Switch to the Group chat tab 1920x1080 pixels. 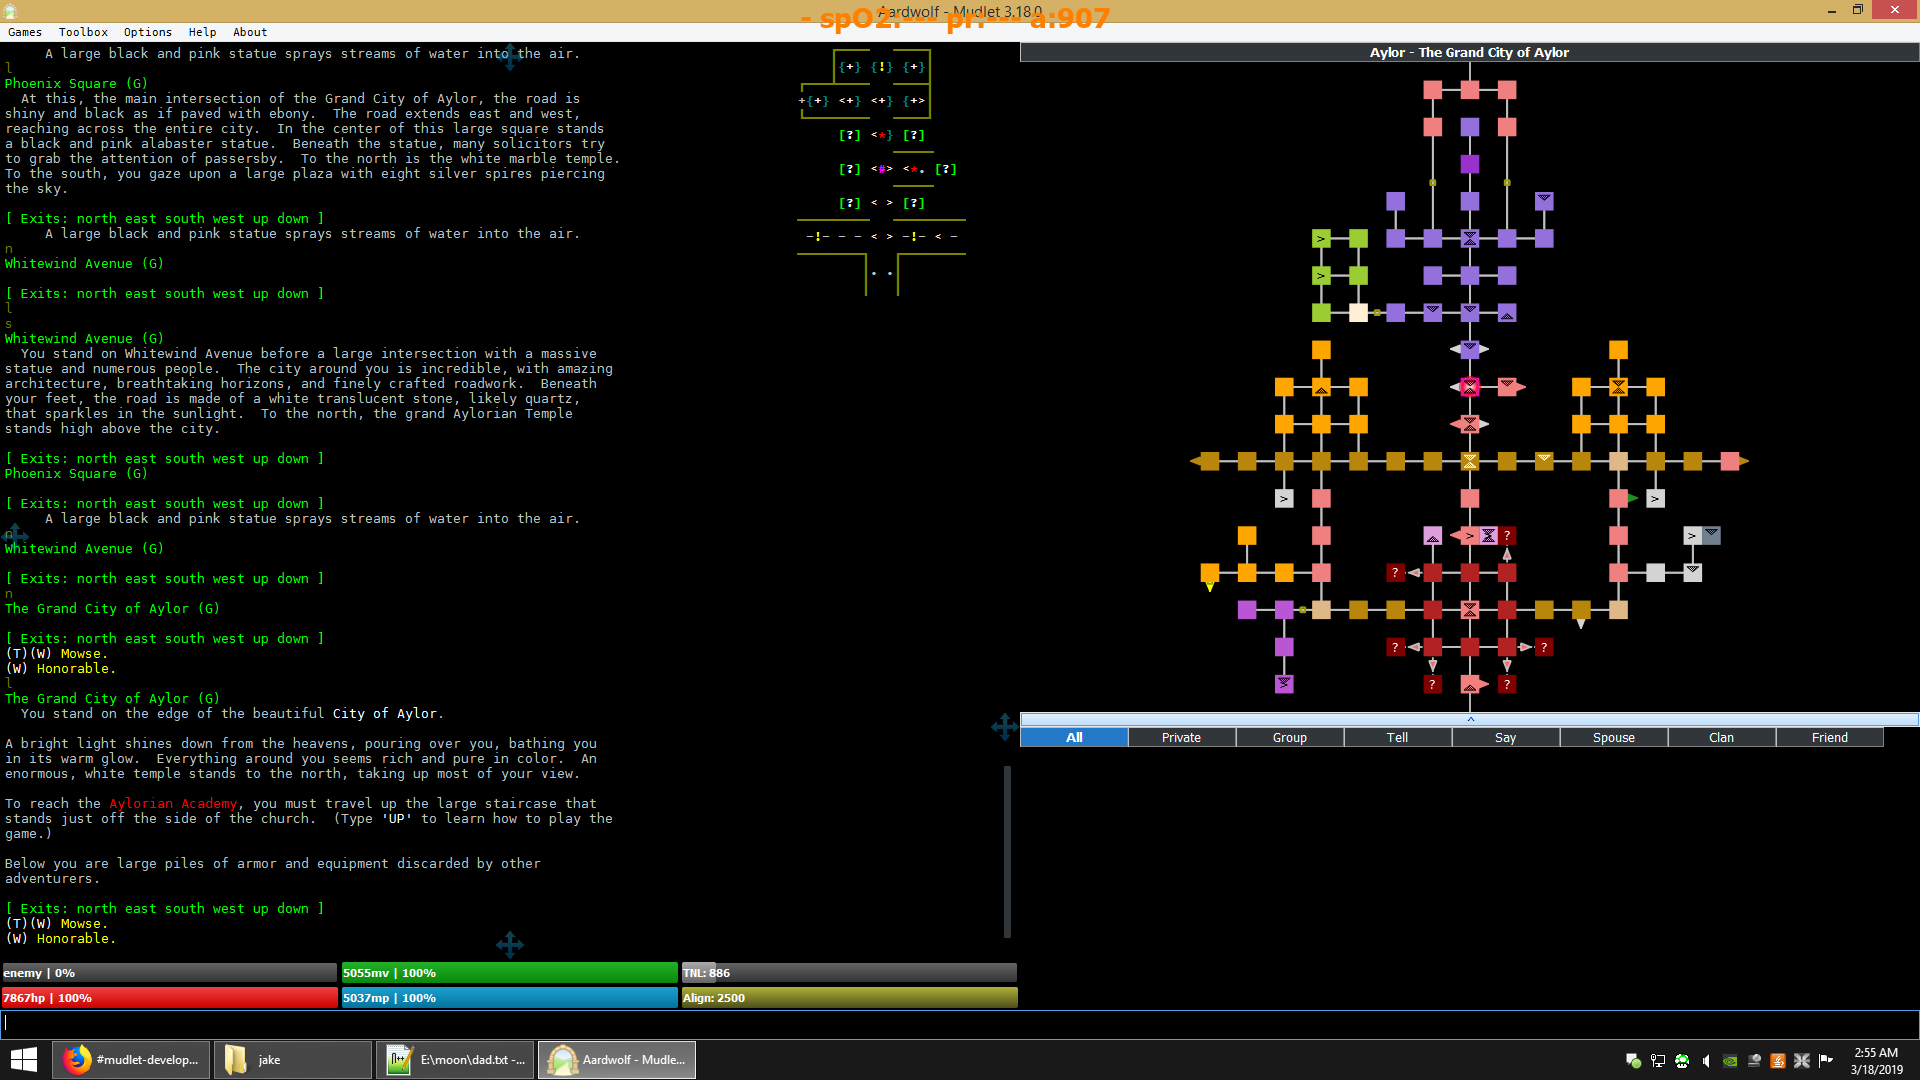click(x=1290, y=737)
